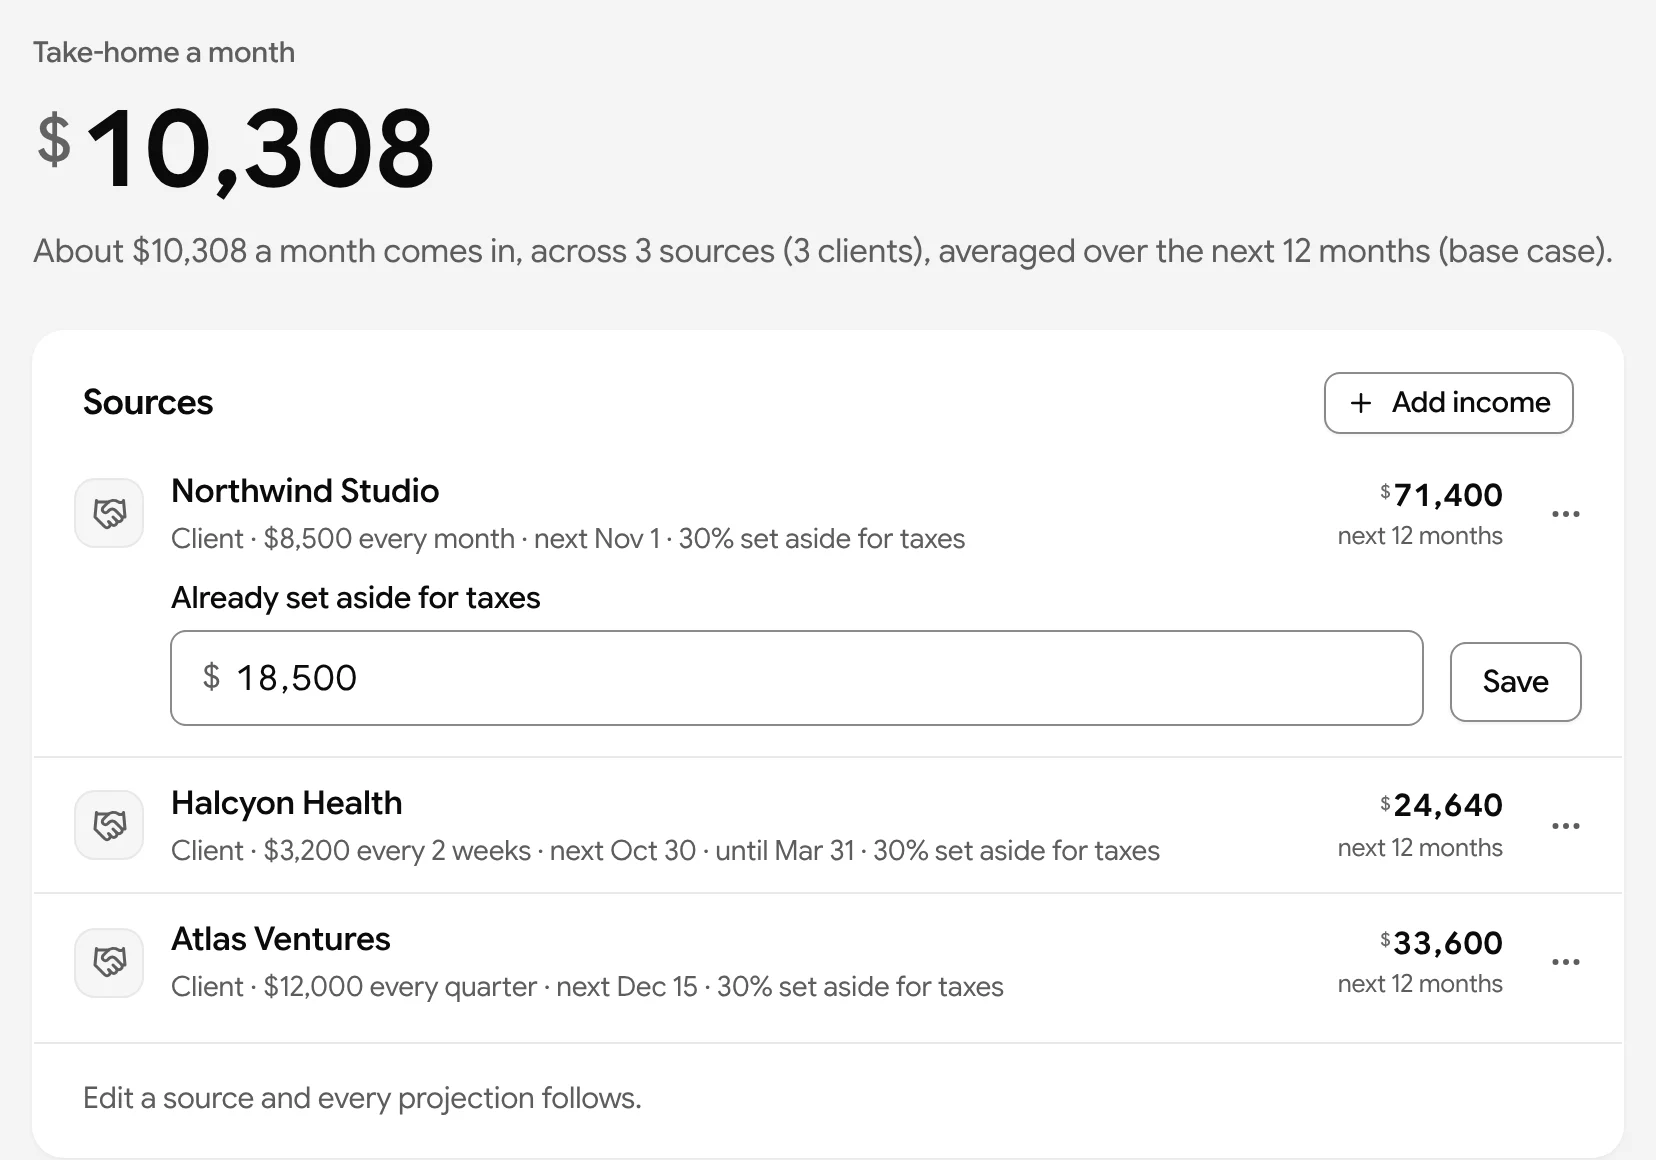
Task: Click the Atlas "$12,000 every quarter" details
Action: tap(587, 987)
